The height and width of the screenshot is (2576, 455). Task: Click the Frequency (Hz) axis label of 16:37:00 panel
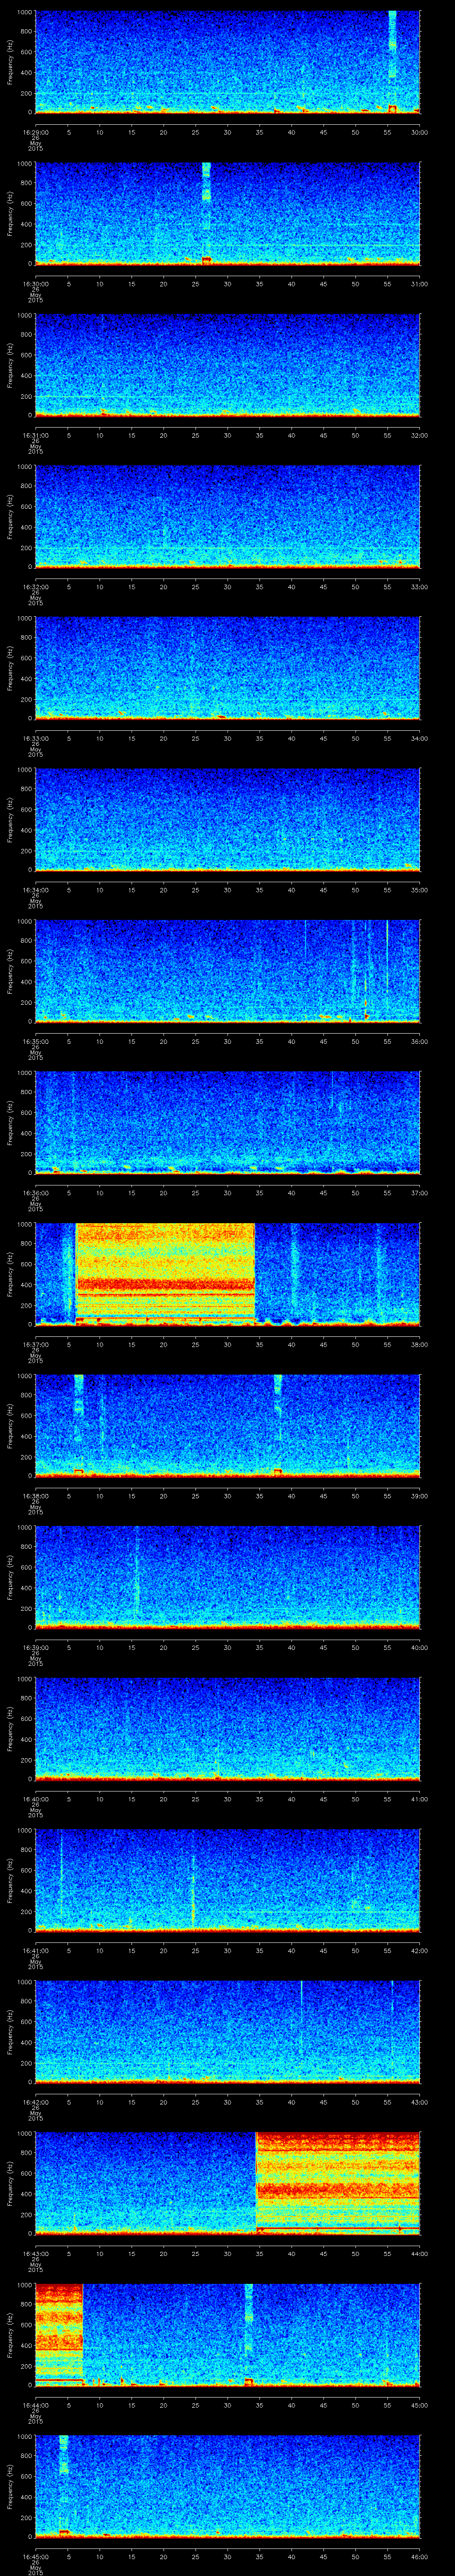(10, 1274)
